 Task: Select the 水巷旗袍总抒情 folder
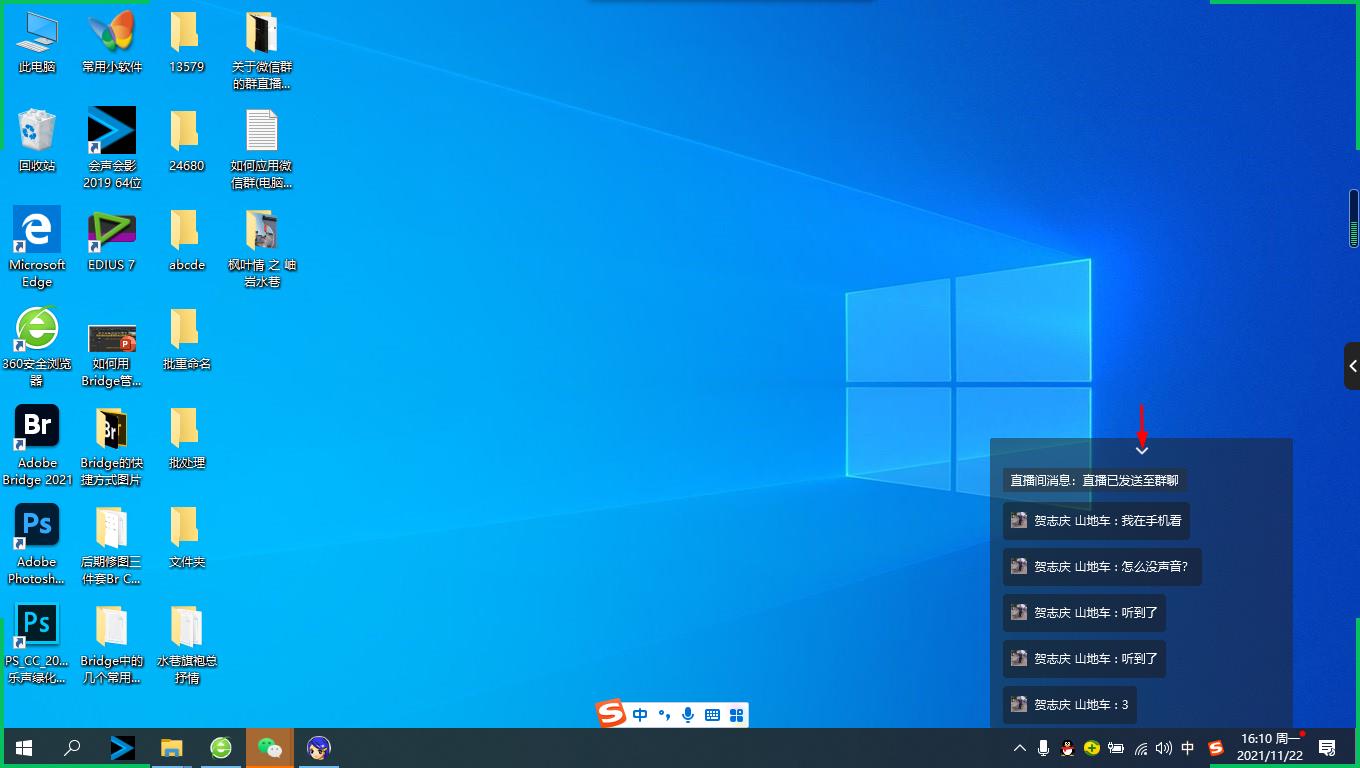(x=186, y=643)
